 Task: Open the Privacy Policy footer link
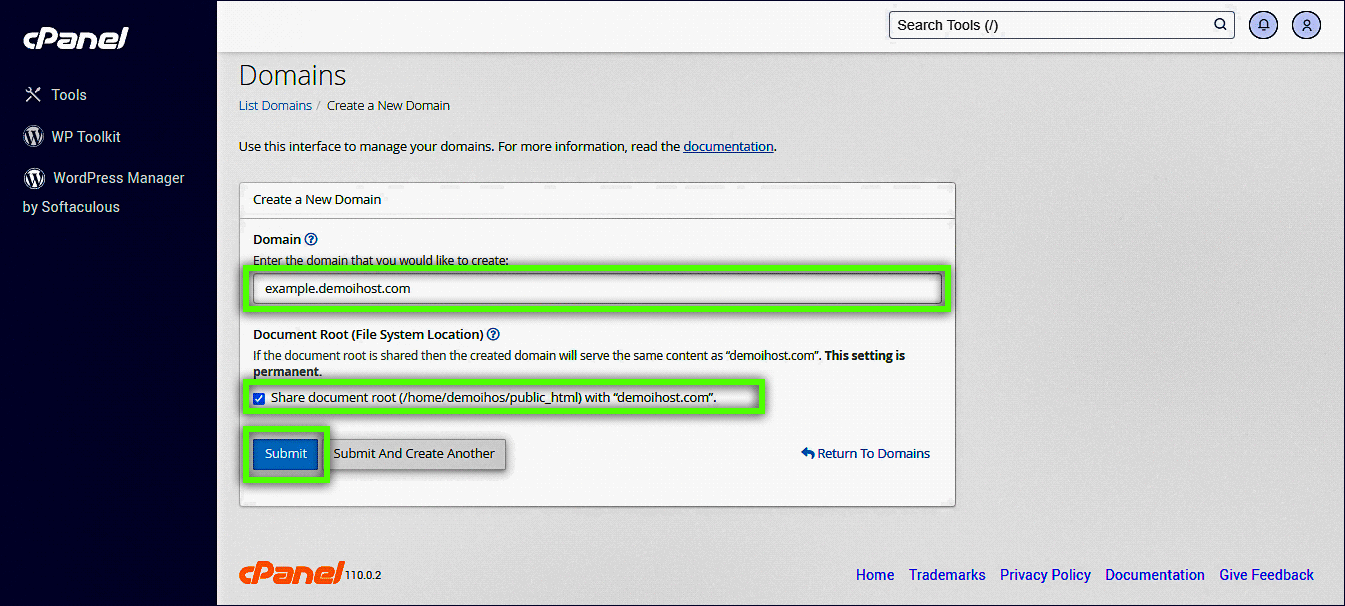point(1045,575)
